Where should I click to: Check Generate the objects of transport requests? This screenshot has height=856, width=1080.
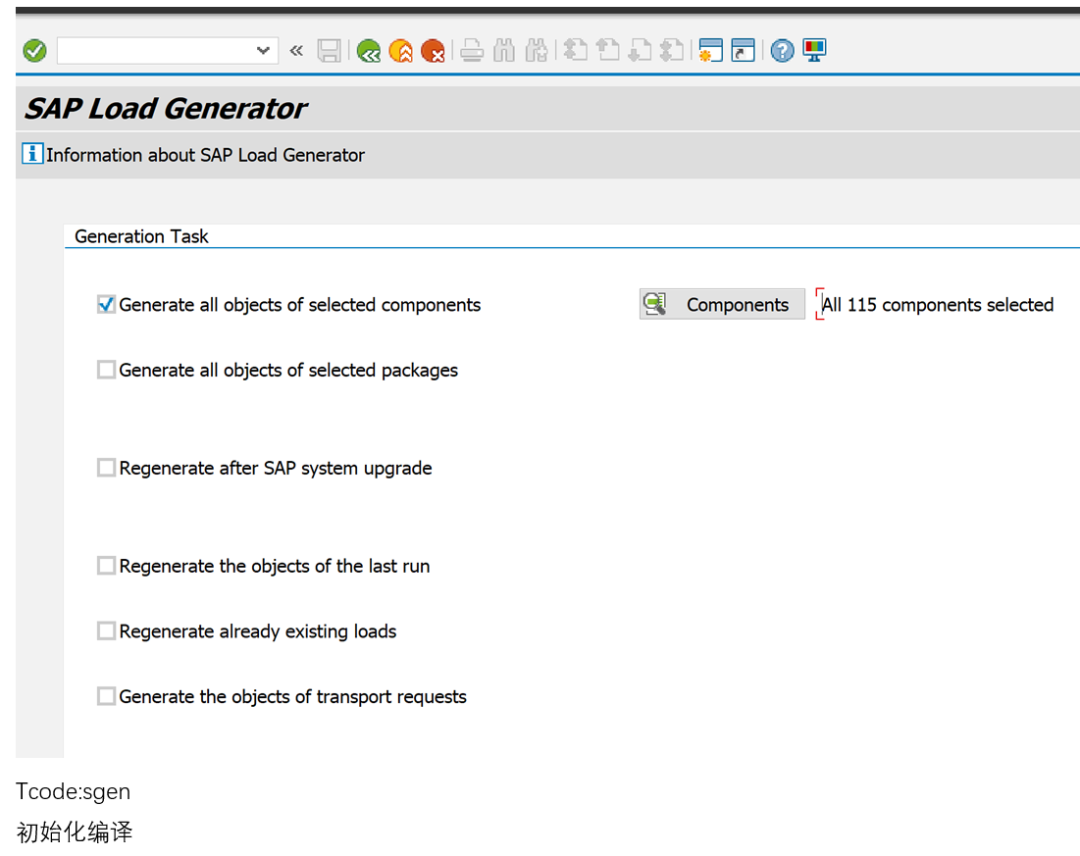tap(106, 696)
